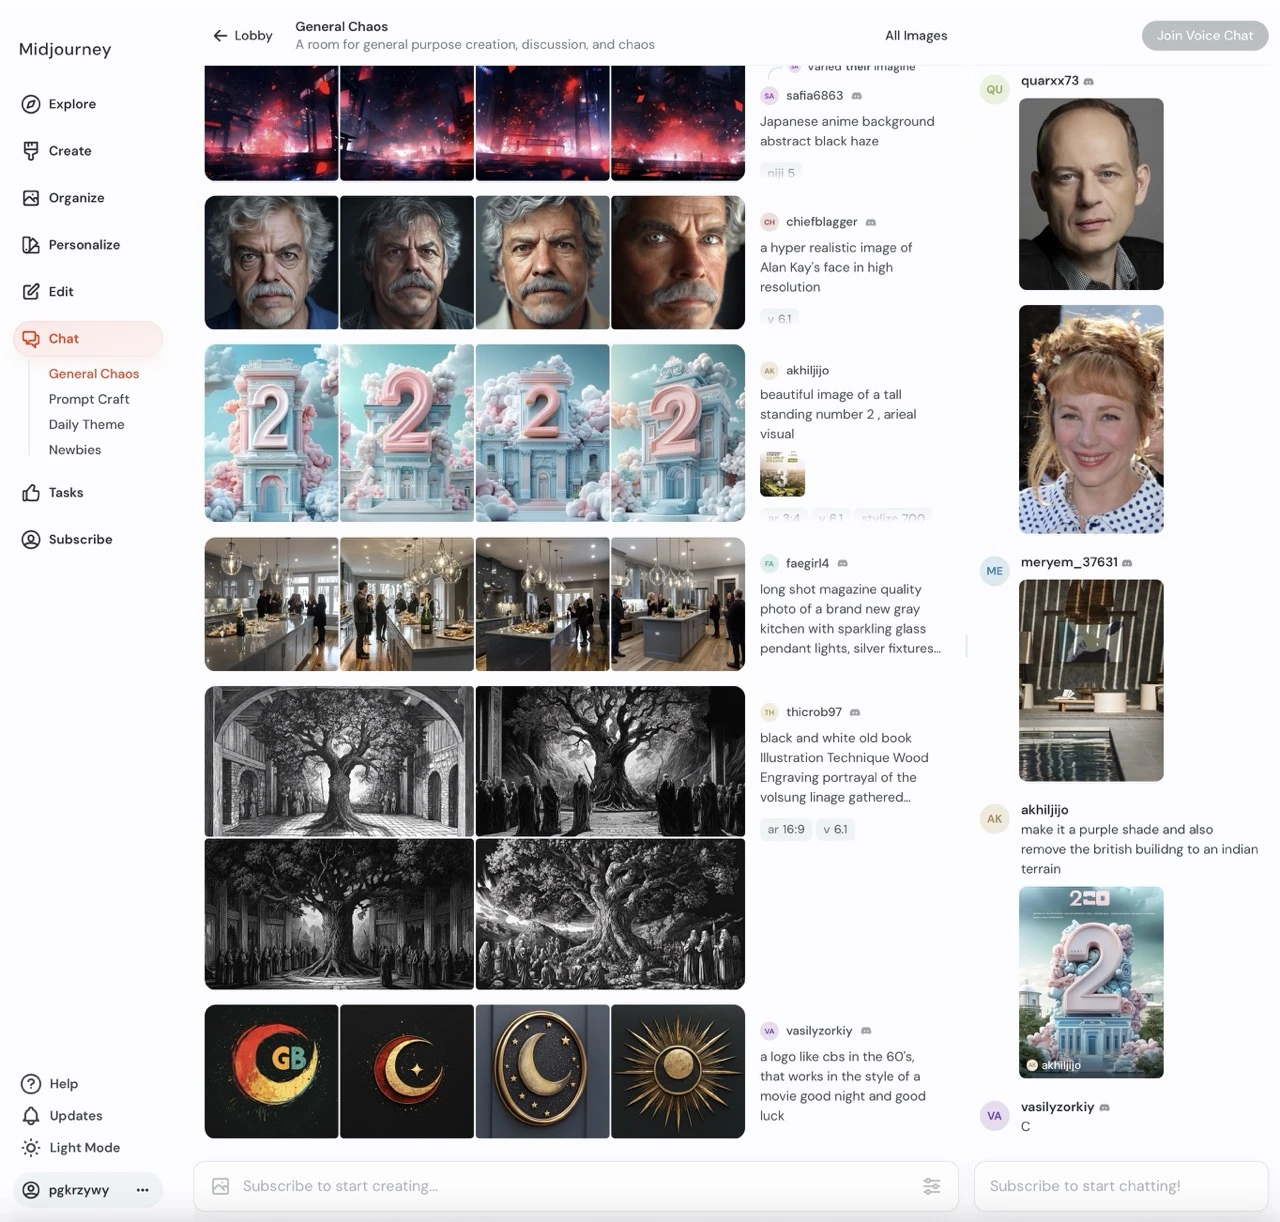This screenshot has height=1222, width=1280.
Task: Click the 'a logo like cbs' prompt text
Action: pyautogui.click(x=843, y=1086)
